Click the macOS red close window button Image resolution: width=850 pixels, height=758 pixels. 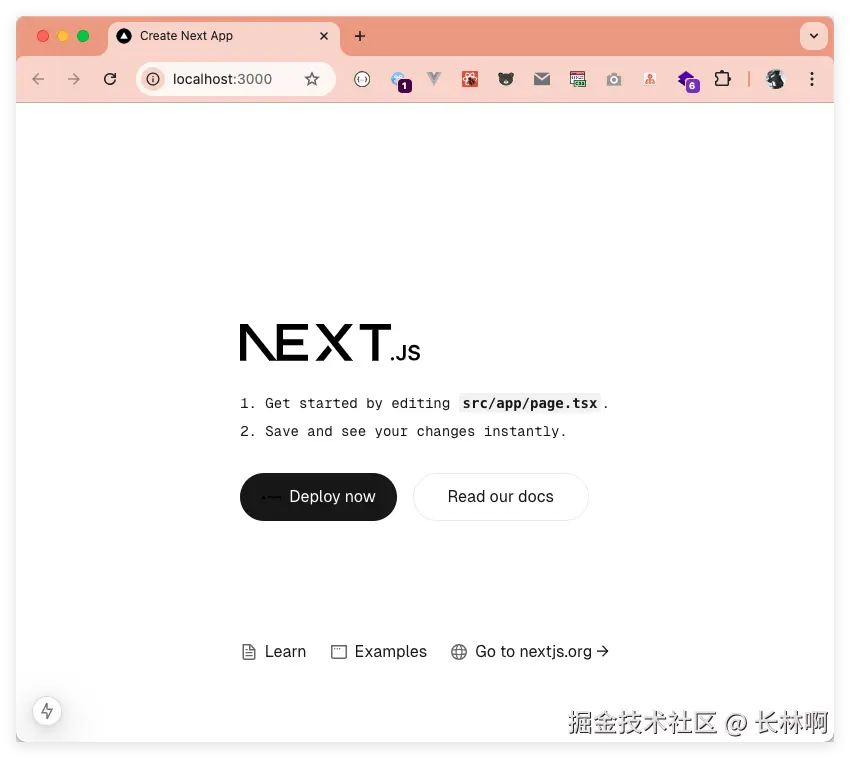(43, 36)
